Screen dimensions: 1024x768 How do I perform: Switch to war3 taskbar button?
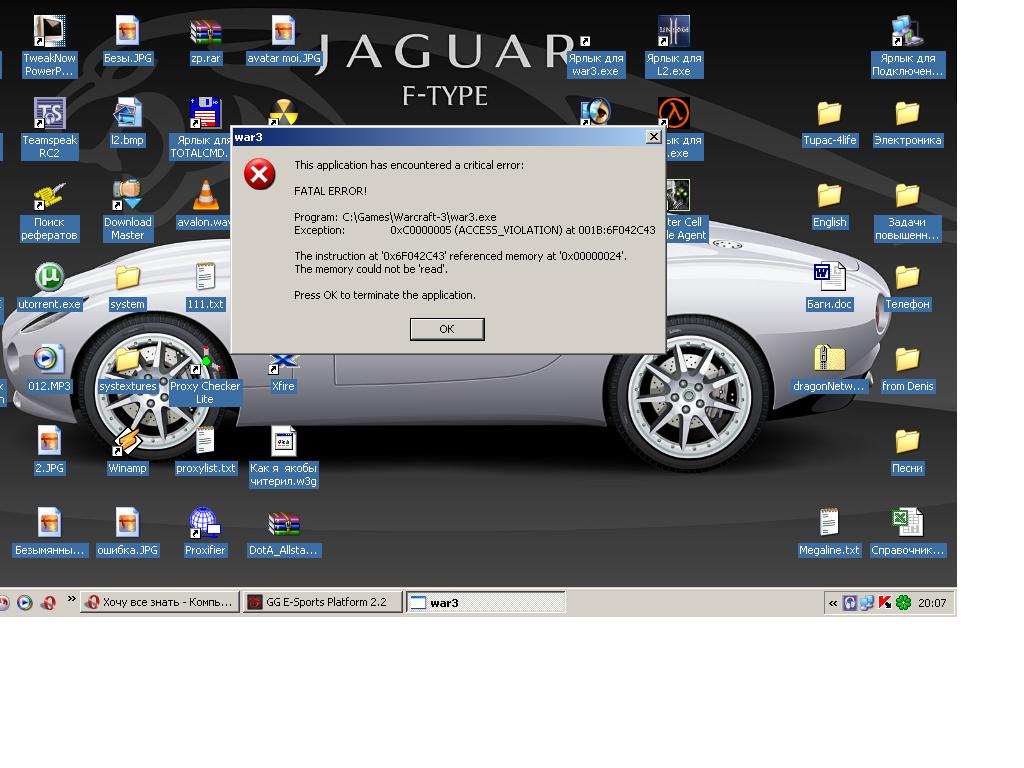pos(486,602)
